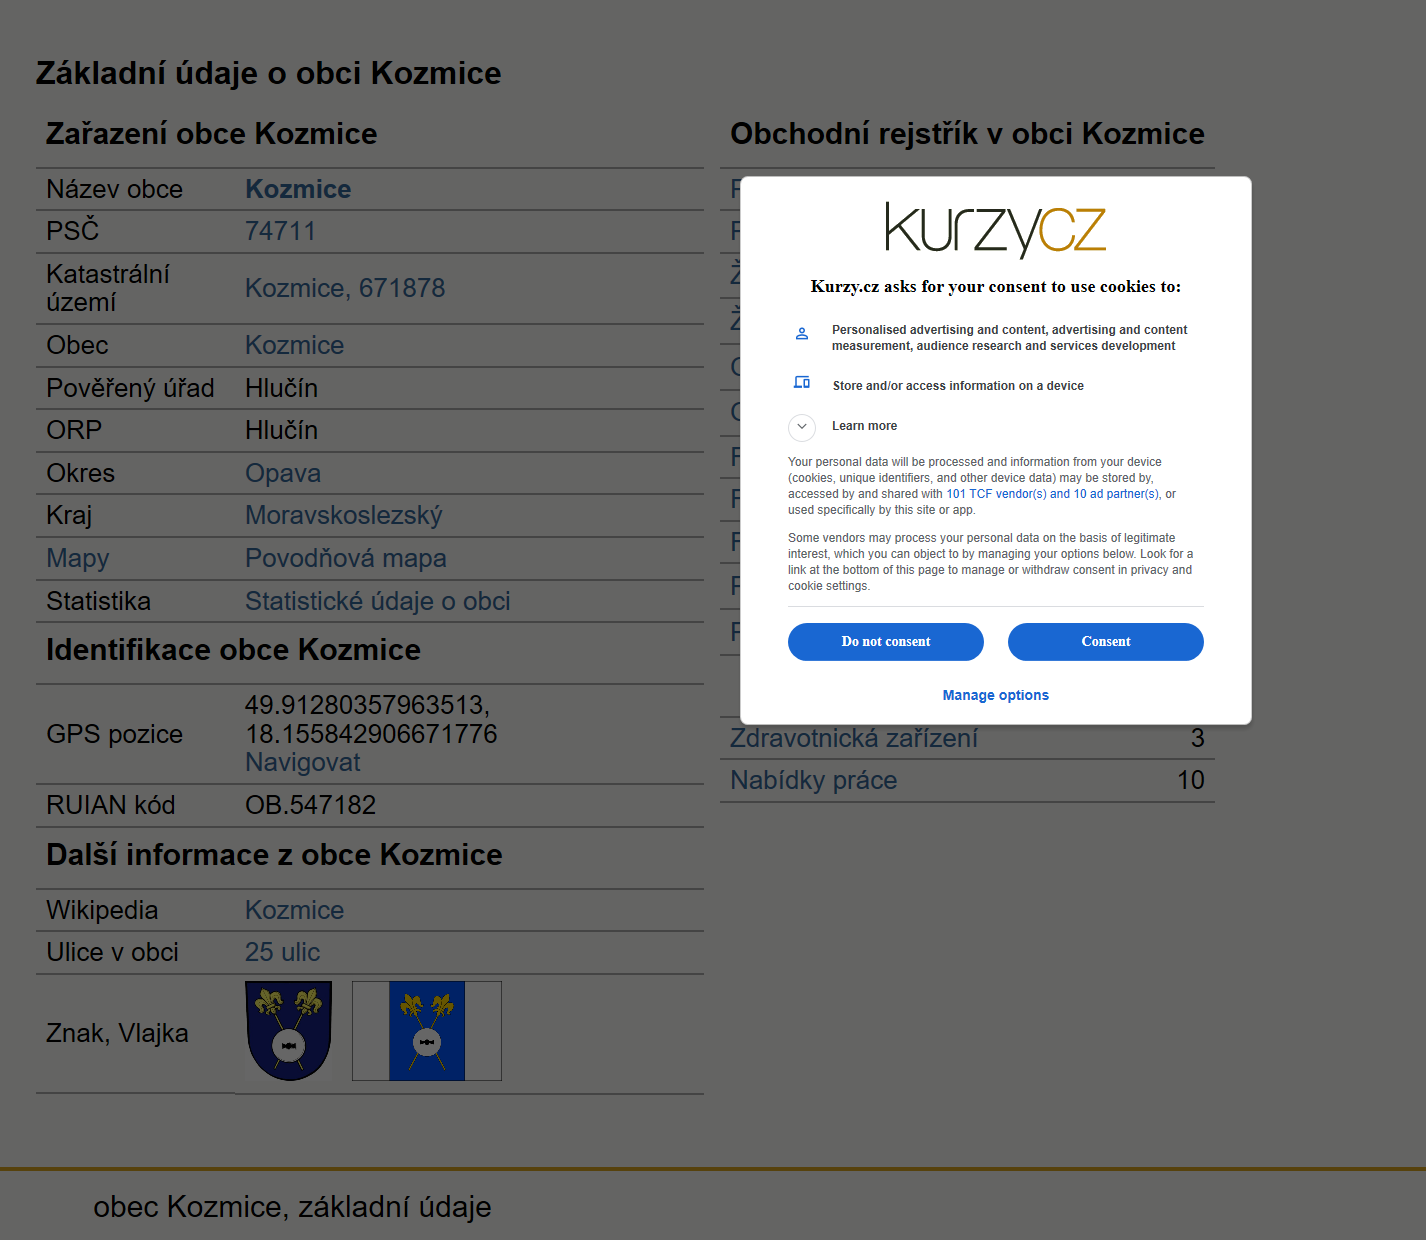Open Statistické údaje o obci link
Viewport: 1426px width, 1240px height.
(x=377, y=601)
